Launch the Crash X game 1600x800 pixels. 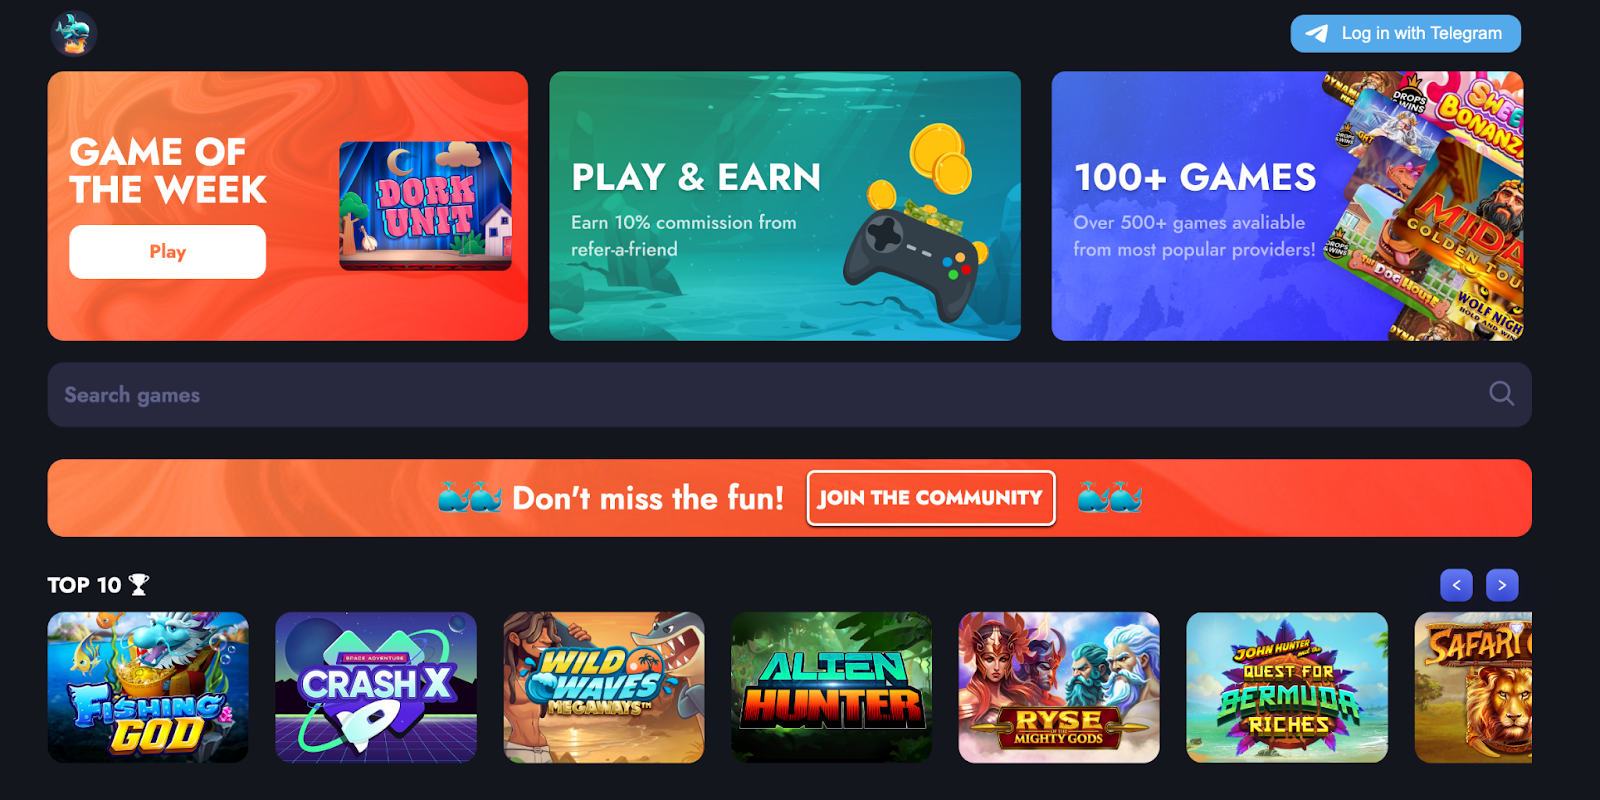pyautogui.click(x=376, y=688)
